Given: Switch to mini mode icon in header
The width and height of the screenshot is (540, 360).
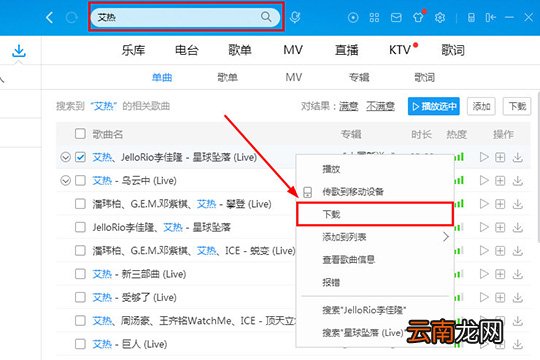Looking at the screenshot, I should click(x=490, y=17).
